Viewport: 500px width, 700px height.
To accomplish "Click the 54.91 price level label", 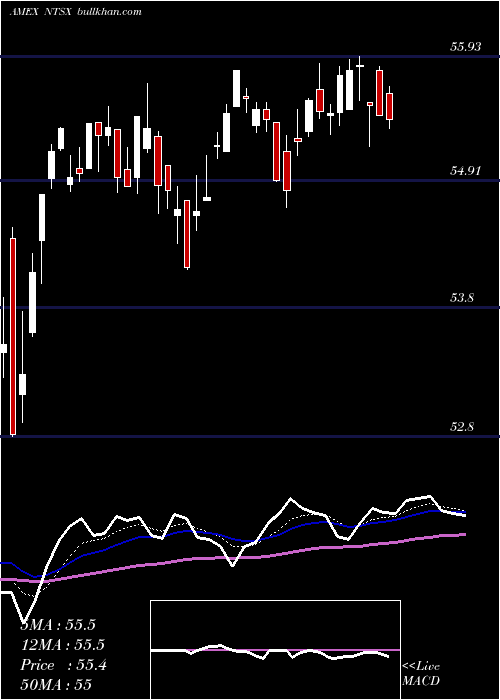I will [x=465, y=170].
